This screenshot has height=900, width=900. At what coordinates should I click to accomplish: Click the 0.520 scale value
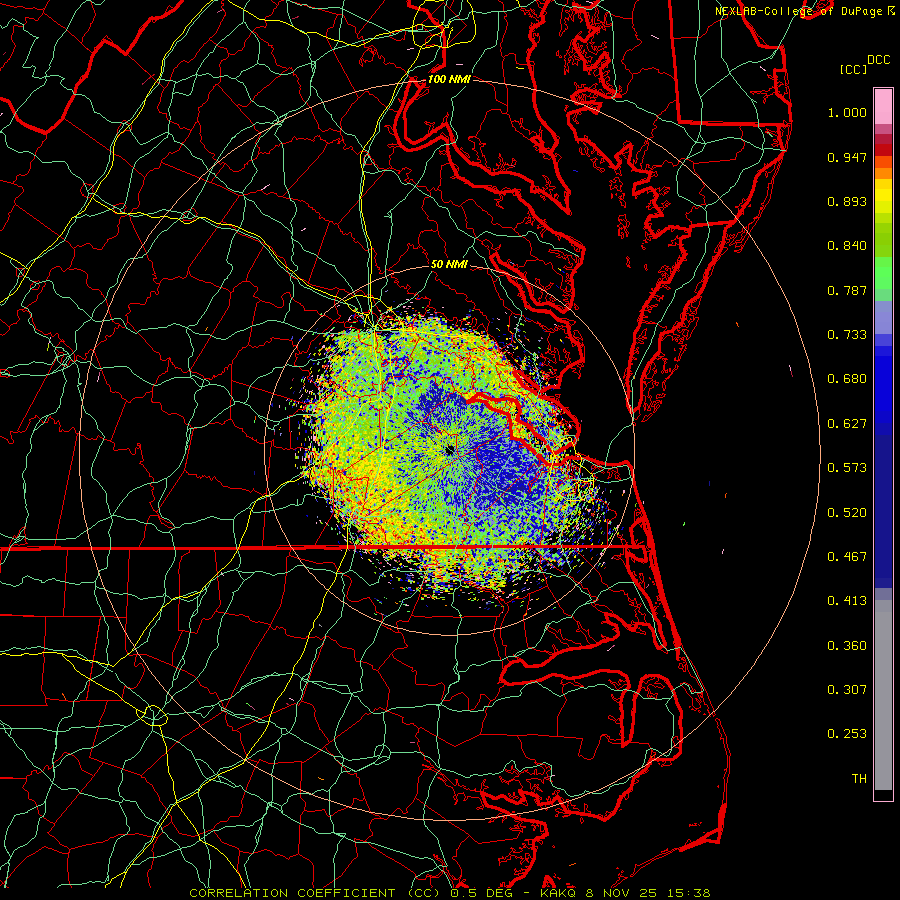tap(847, 513)
